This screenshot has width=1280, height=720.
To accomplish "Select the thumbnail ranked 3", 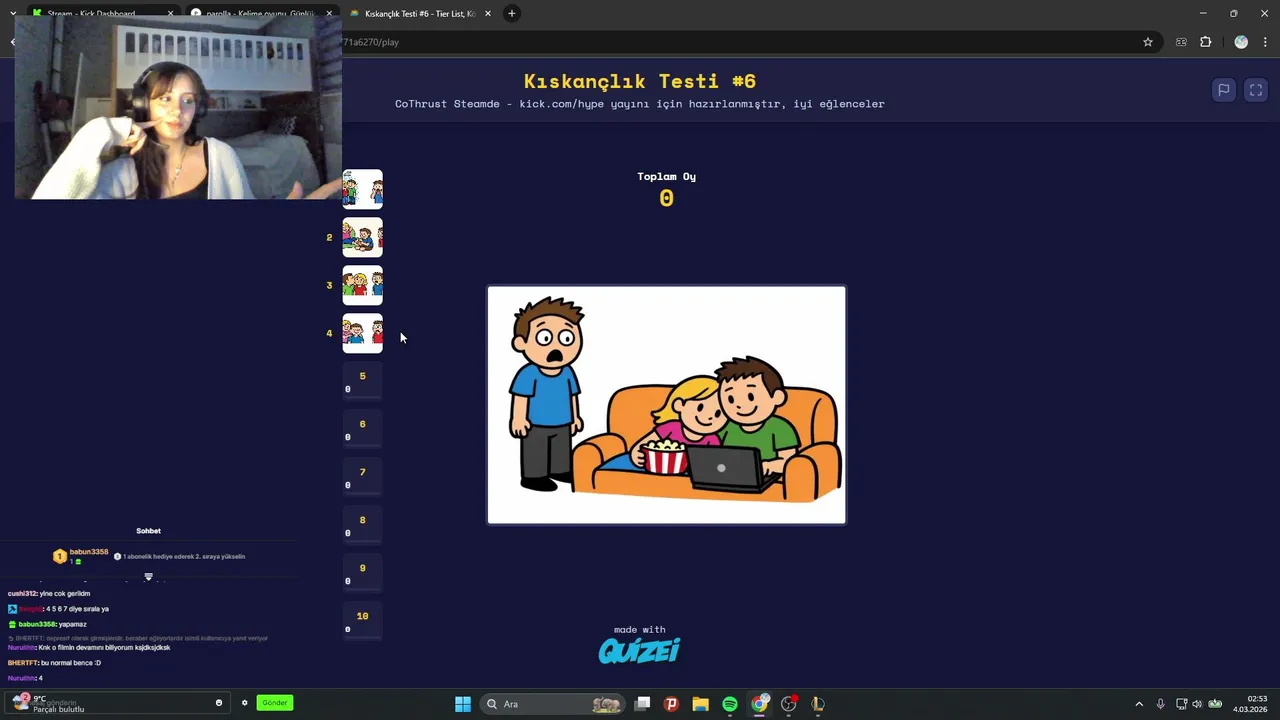I will tap(362, 285).
